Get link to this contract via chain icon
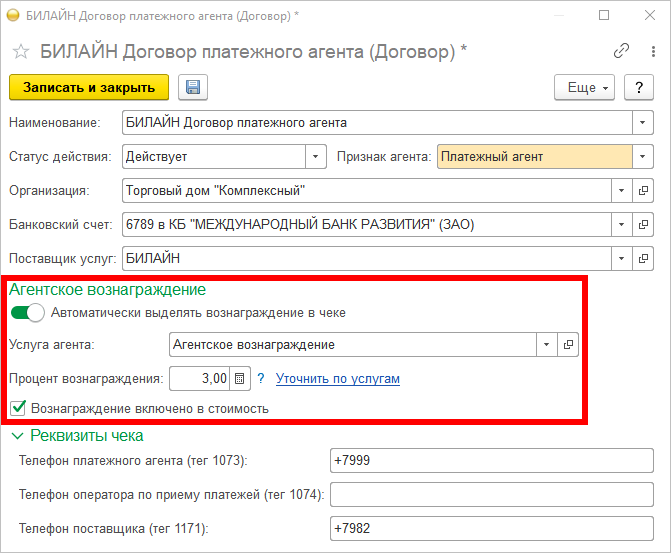 621,51
